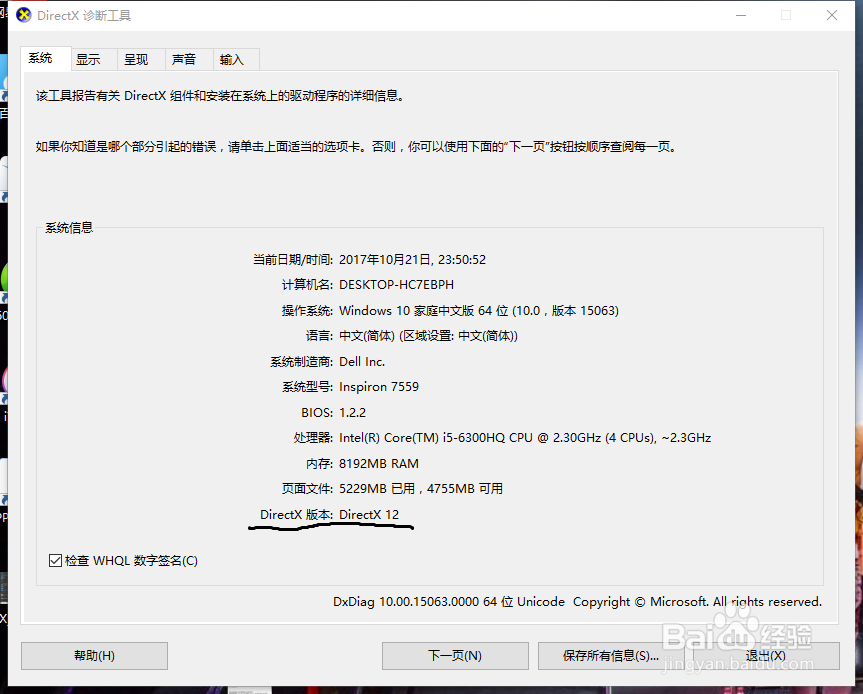
Task: Exit the tool with 退出(X)
Action: [766, 655]
